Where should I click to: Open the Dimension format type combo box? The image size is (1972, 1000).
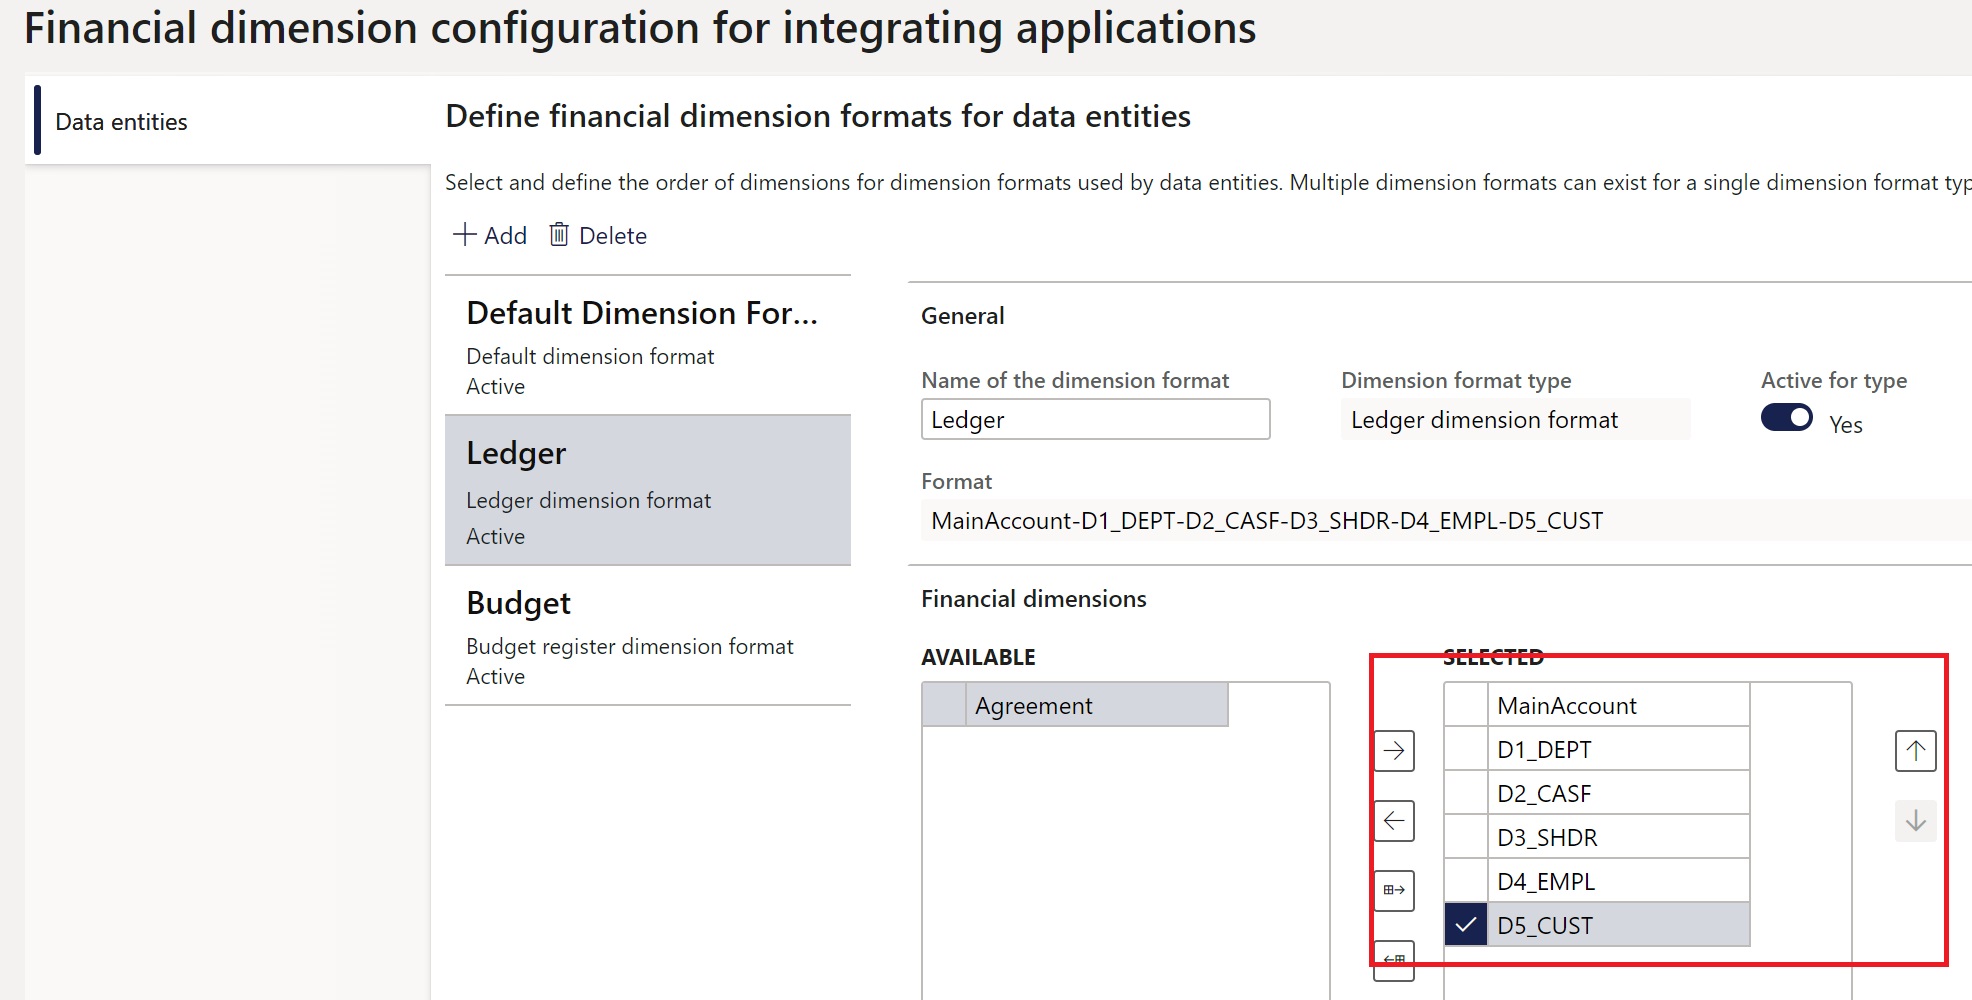coord(1516,419)
